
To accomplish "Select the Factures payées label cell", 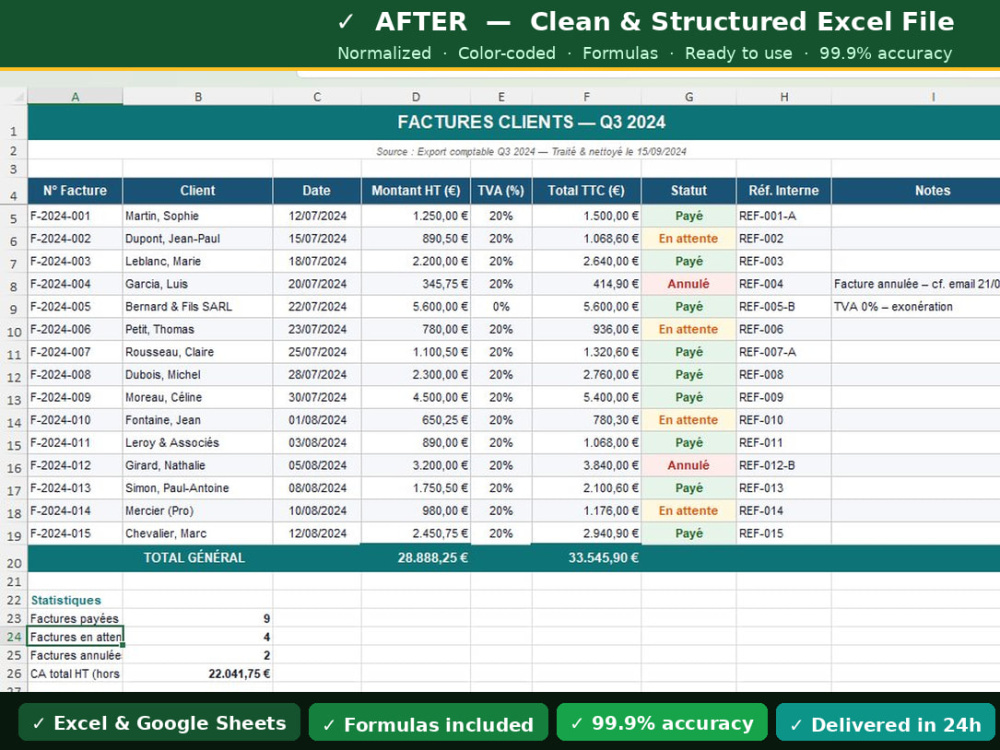I will 75,619.
